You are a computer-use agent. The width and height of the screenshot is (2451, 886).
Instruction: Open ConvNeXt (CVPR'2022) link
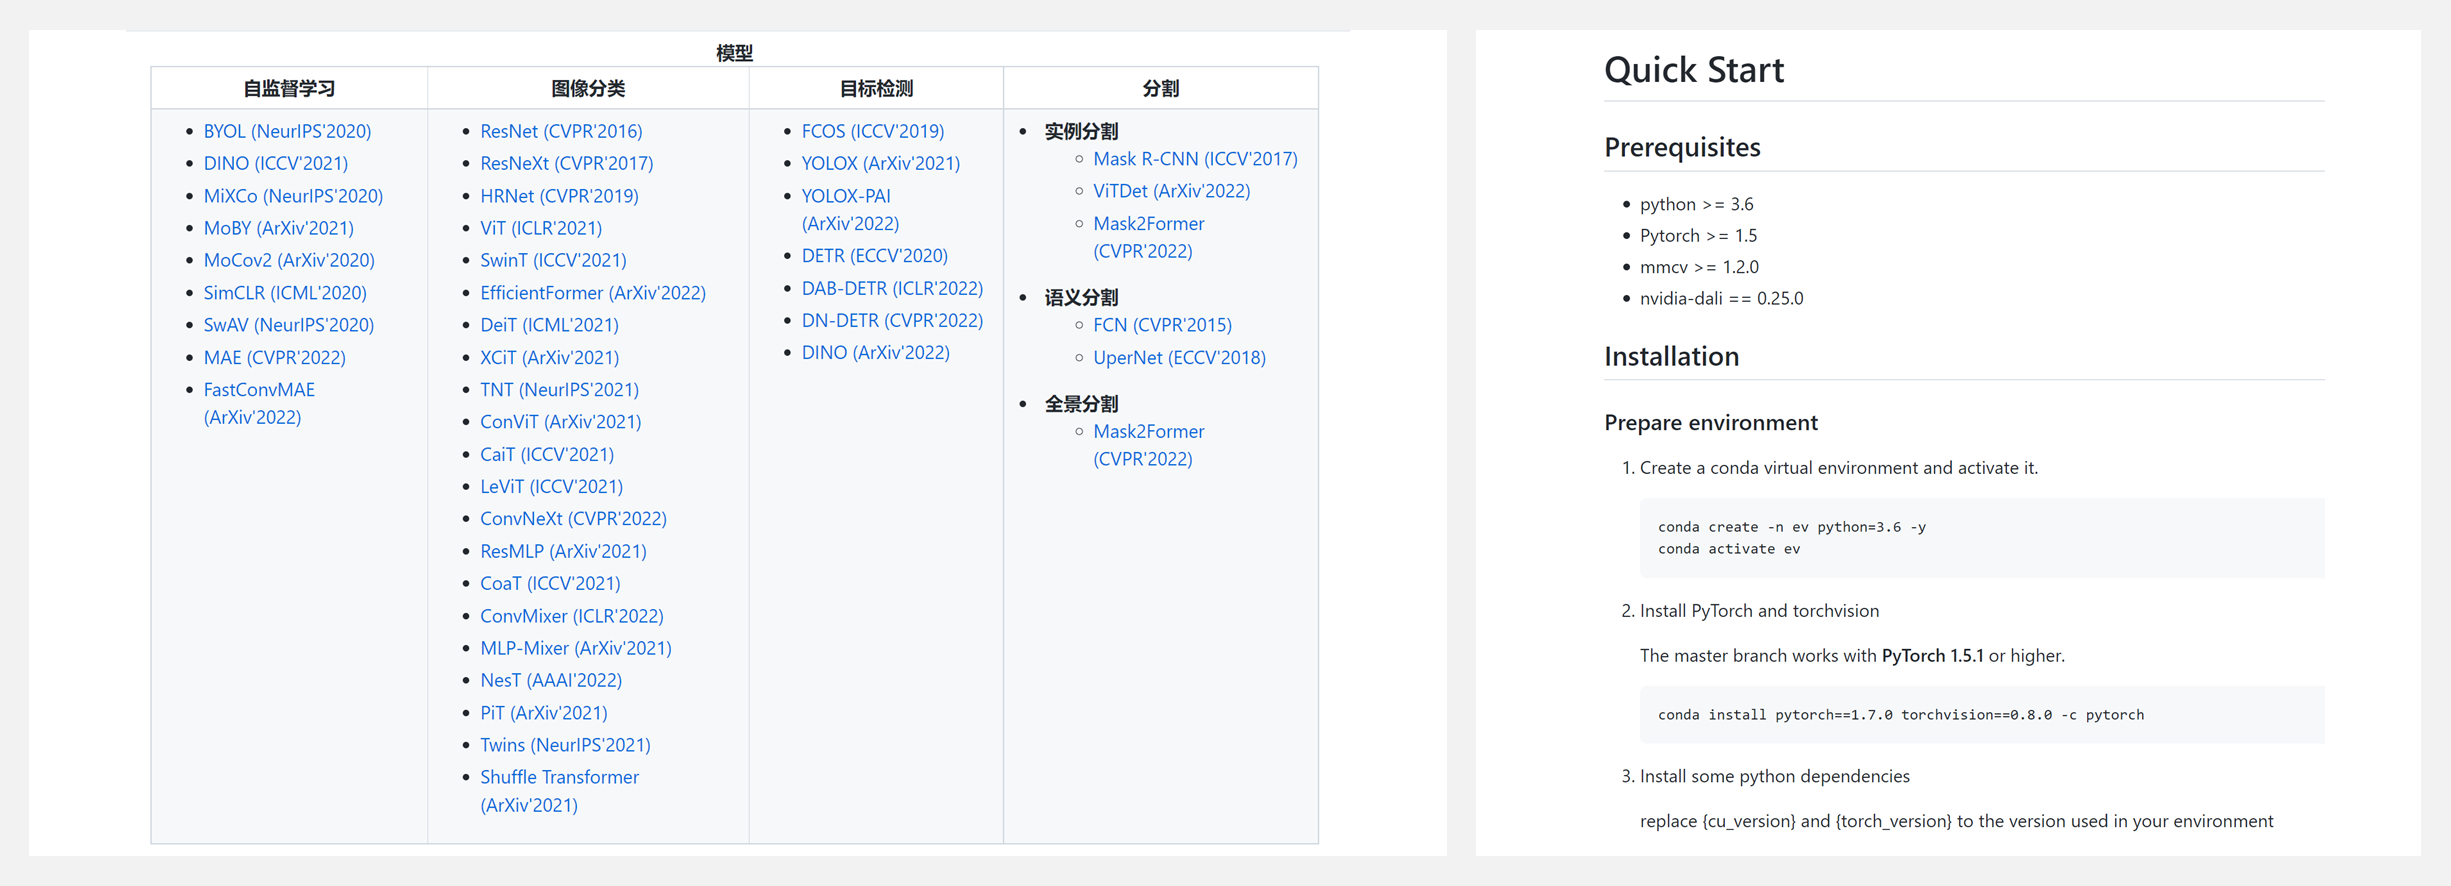point(573,519)
